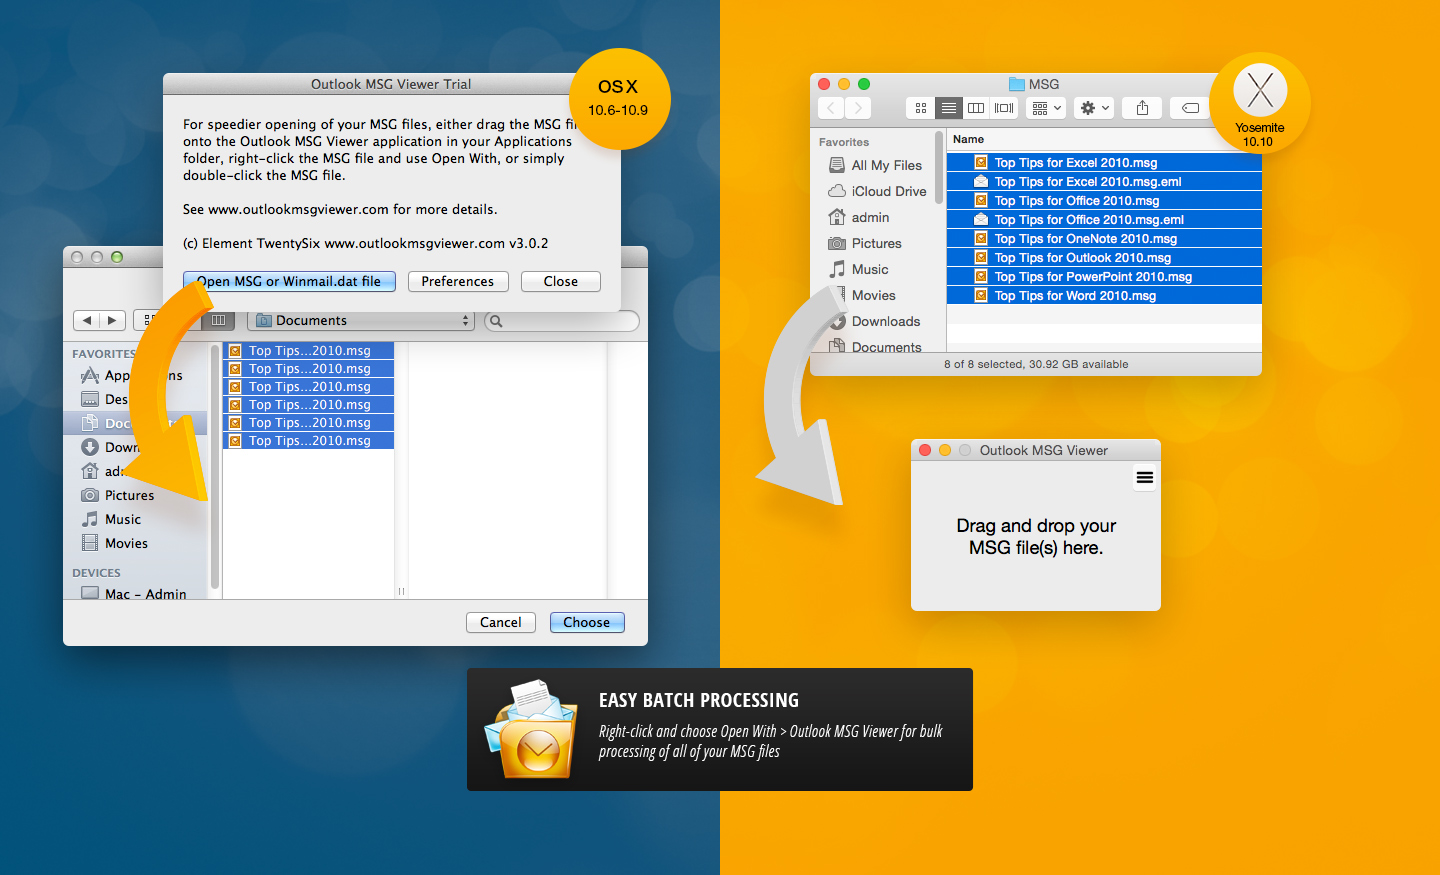Select Music in the file chooser sidebar

pyautogui.click(x=111, y=519)
